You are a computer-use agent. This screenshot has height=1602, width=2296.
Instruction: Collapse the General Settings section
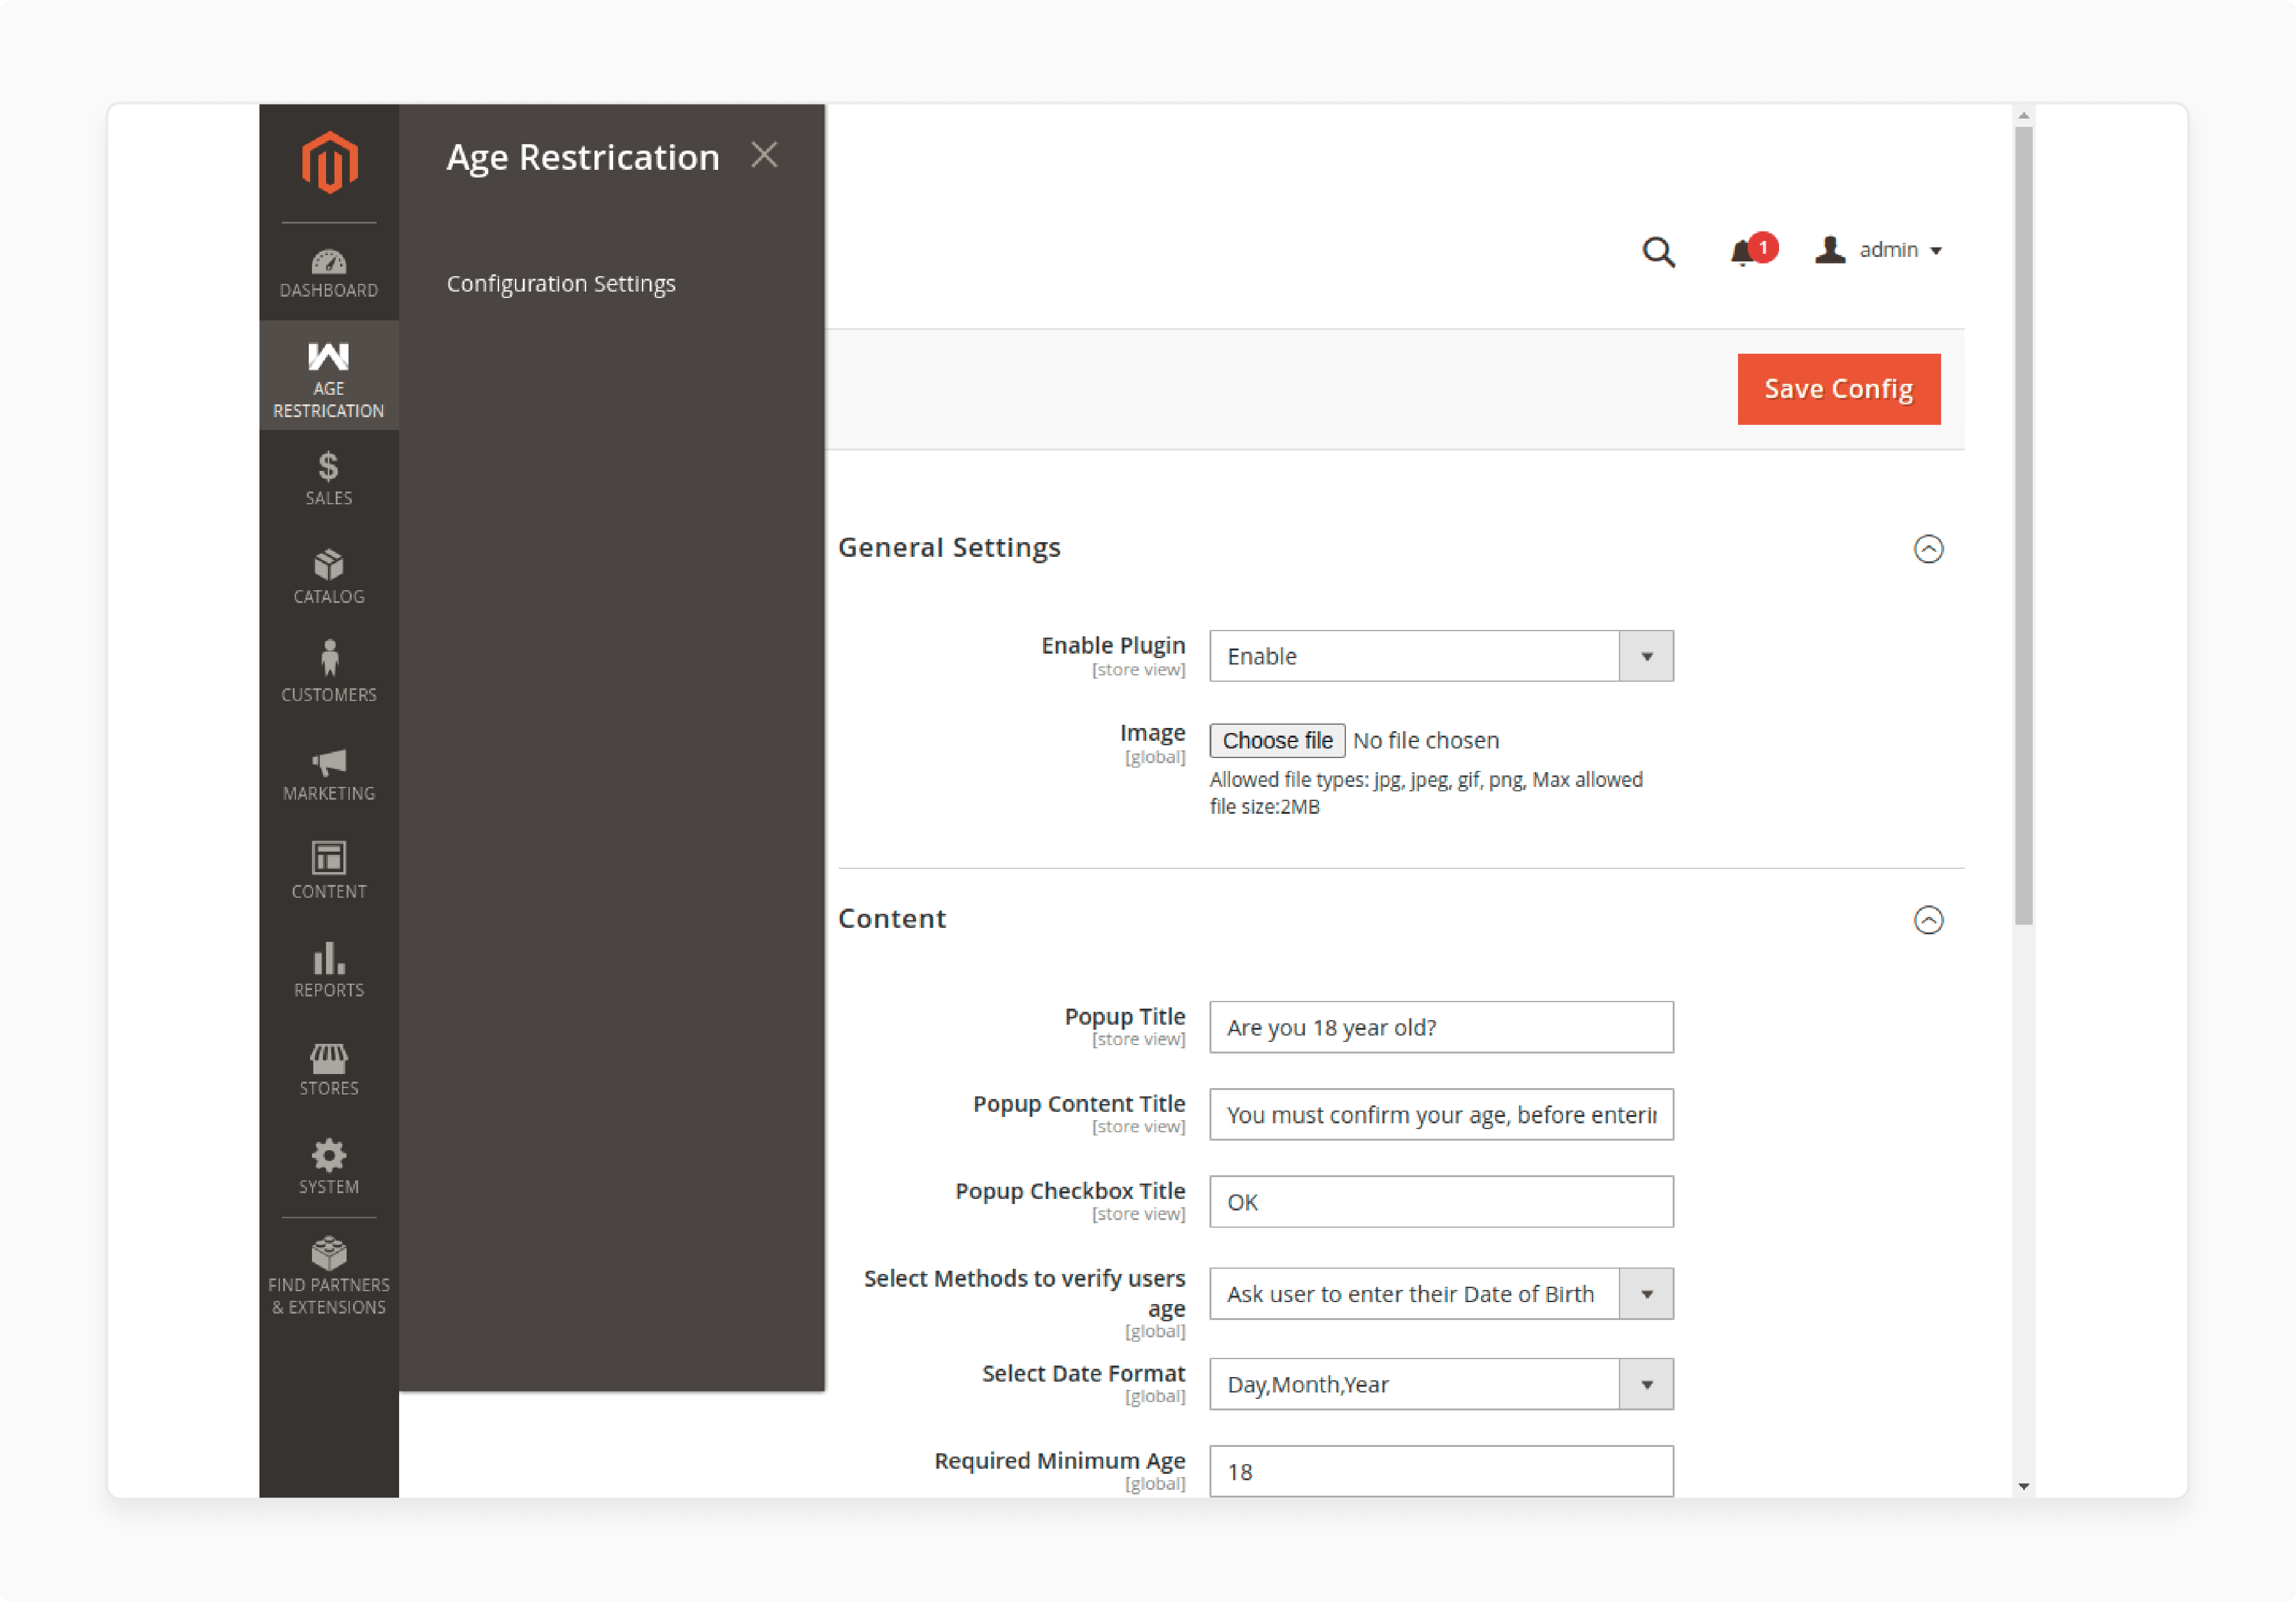pyautogui.click(x=1928, y=549)
